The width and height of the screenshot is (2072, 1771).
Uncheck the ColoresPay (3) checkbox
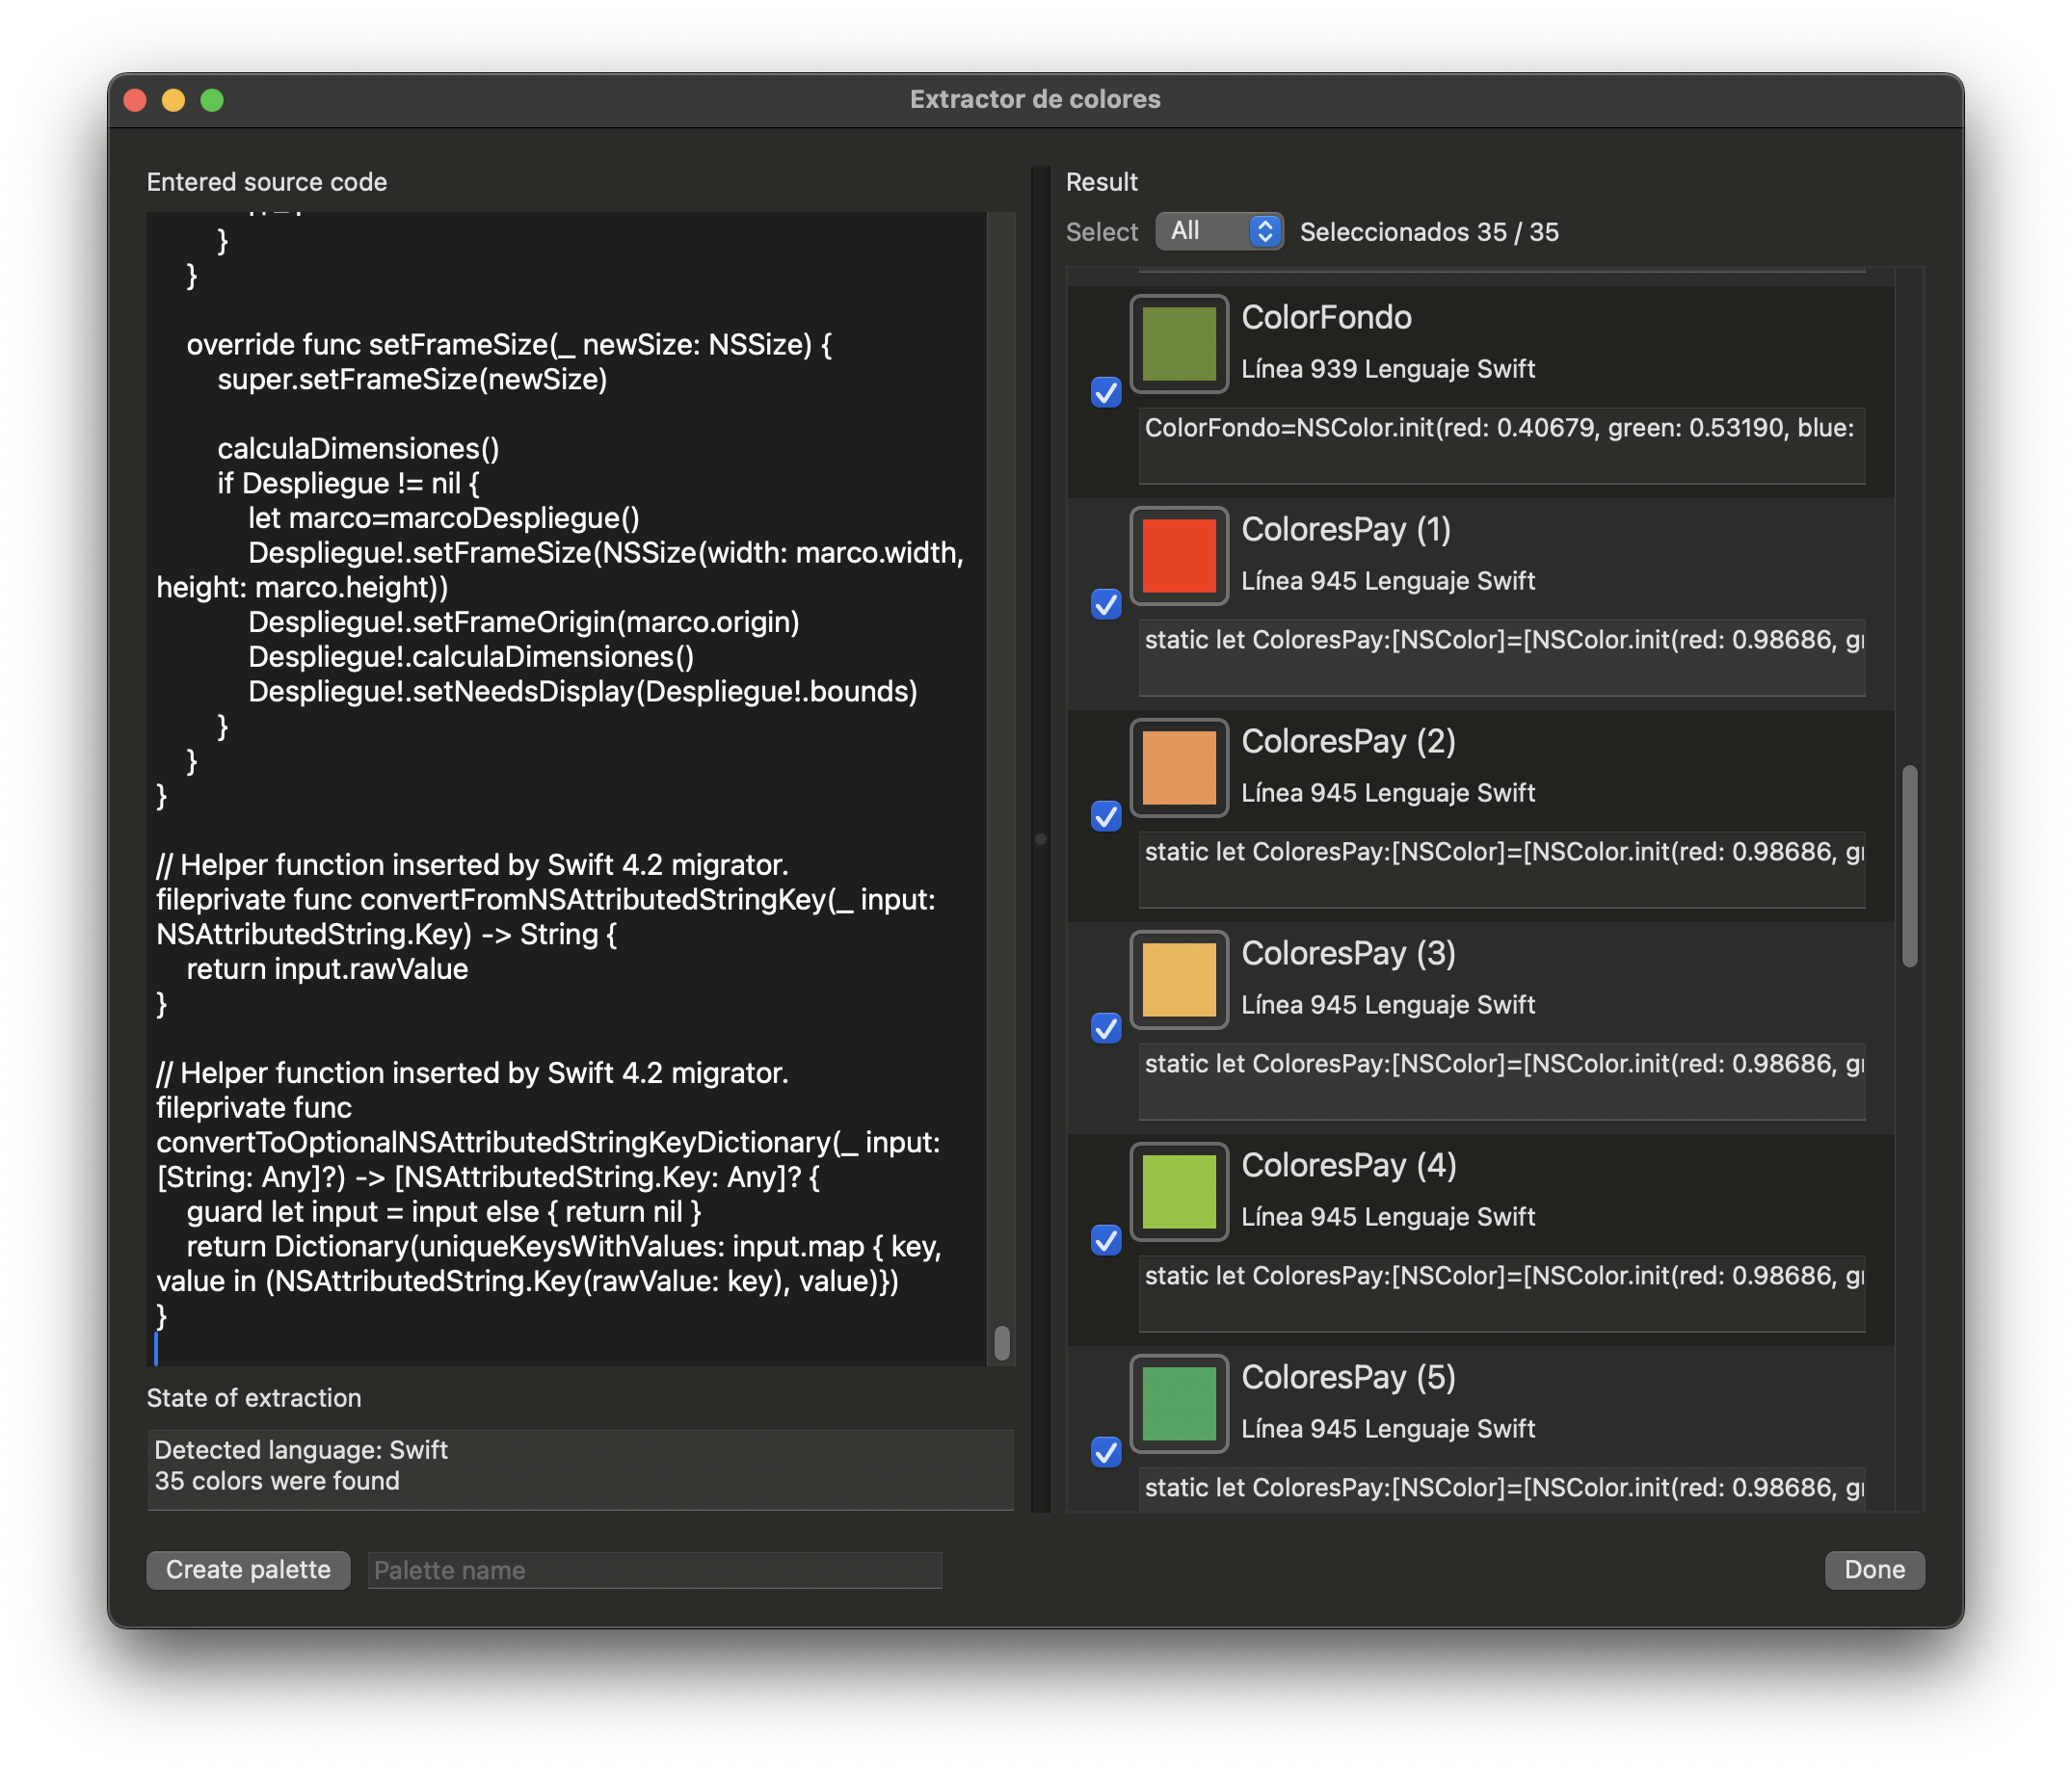tap(1105, 1028)
